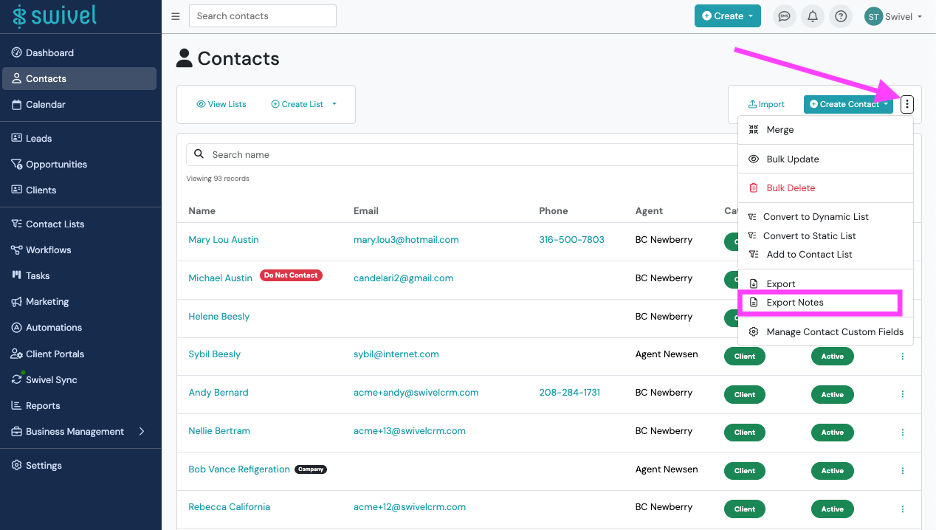The width and height of the screenshot is (936, 530).
Task: Select Convert to Dynamic List
Action: 825,217
